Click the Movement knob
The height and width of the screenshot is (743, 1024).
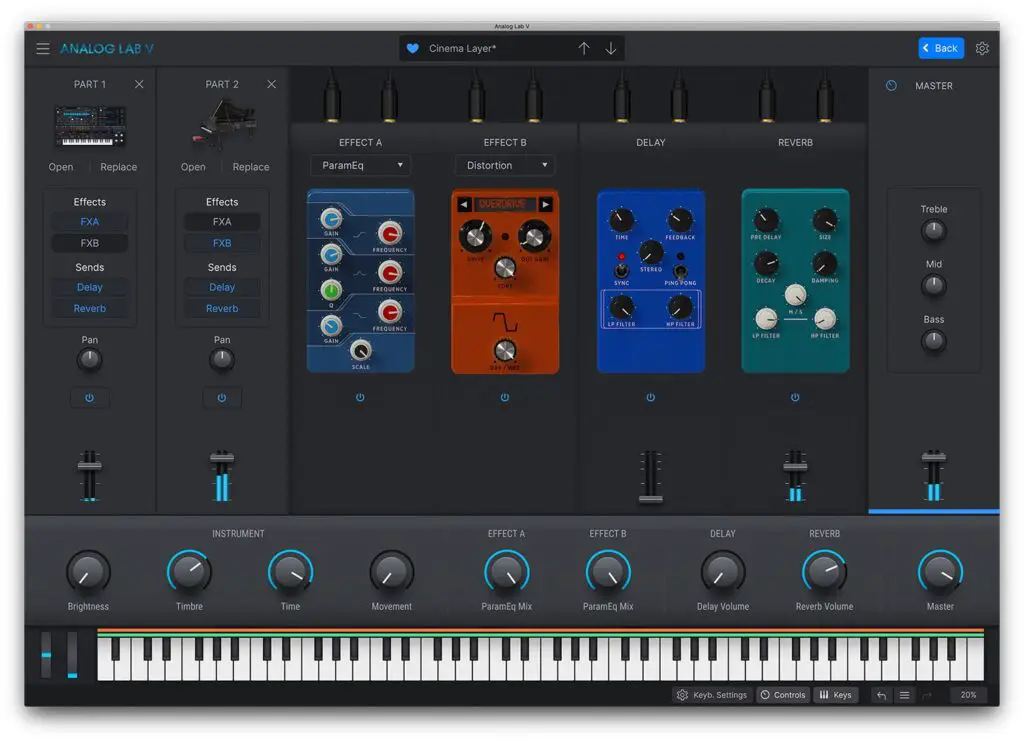pos(392,573)
